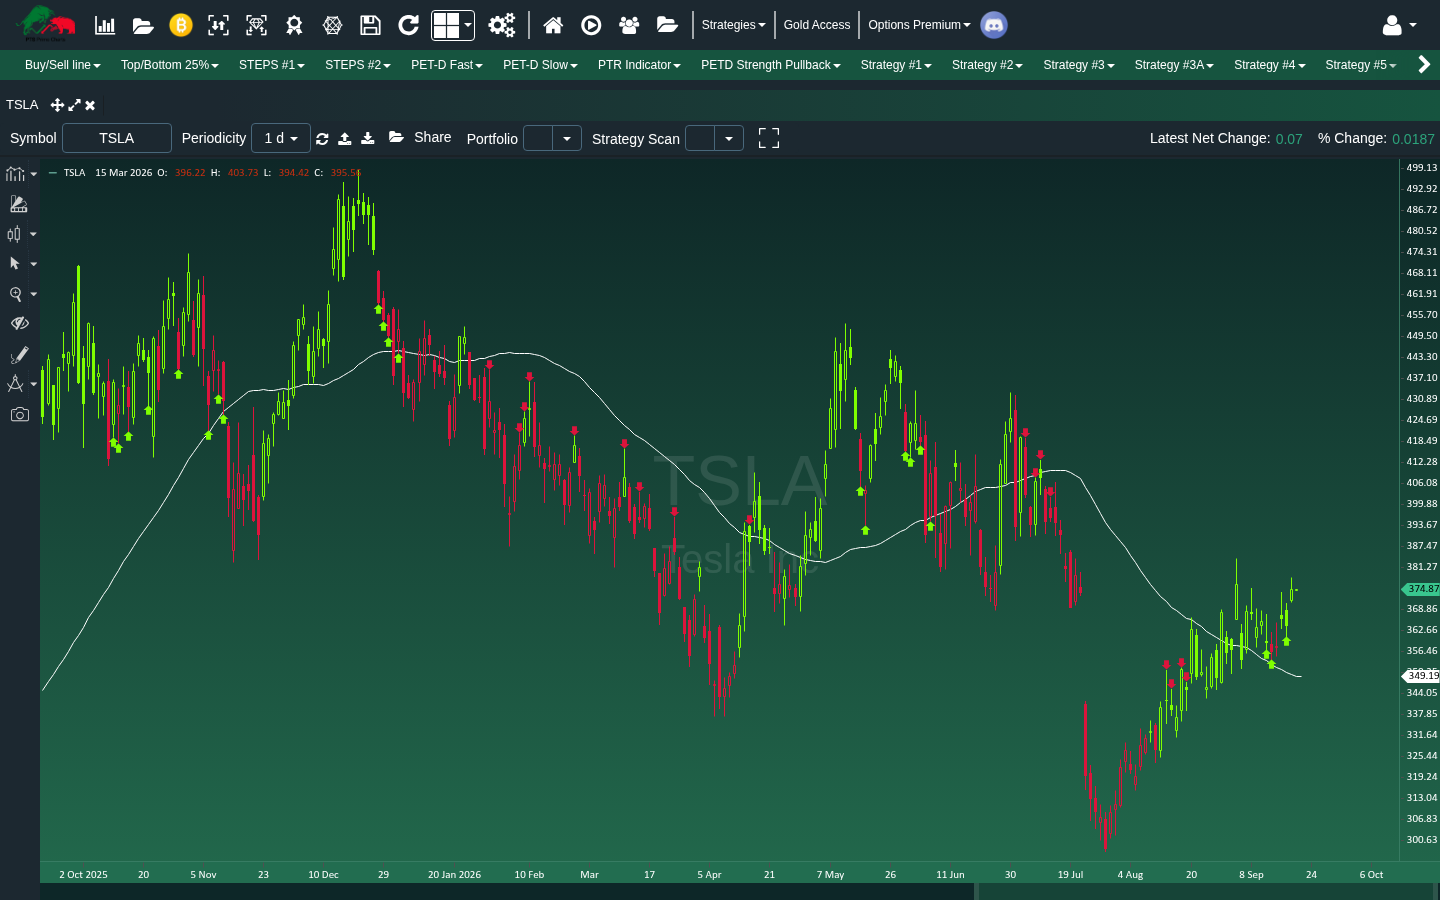Click the PTB Profile Charts bull-bear logo
The height and width of the screenshot is (900, 1440).
pos(47,24)
